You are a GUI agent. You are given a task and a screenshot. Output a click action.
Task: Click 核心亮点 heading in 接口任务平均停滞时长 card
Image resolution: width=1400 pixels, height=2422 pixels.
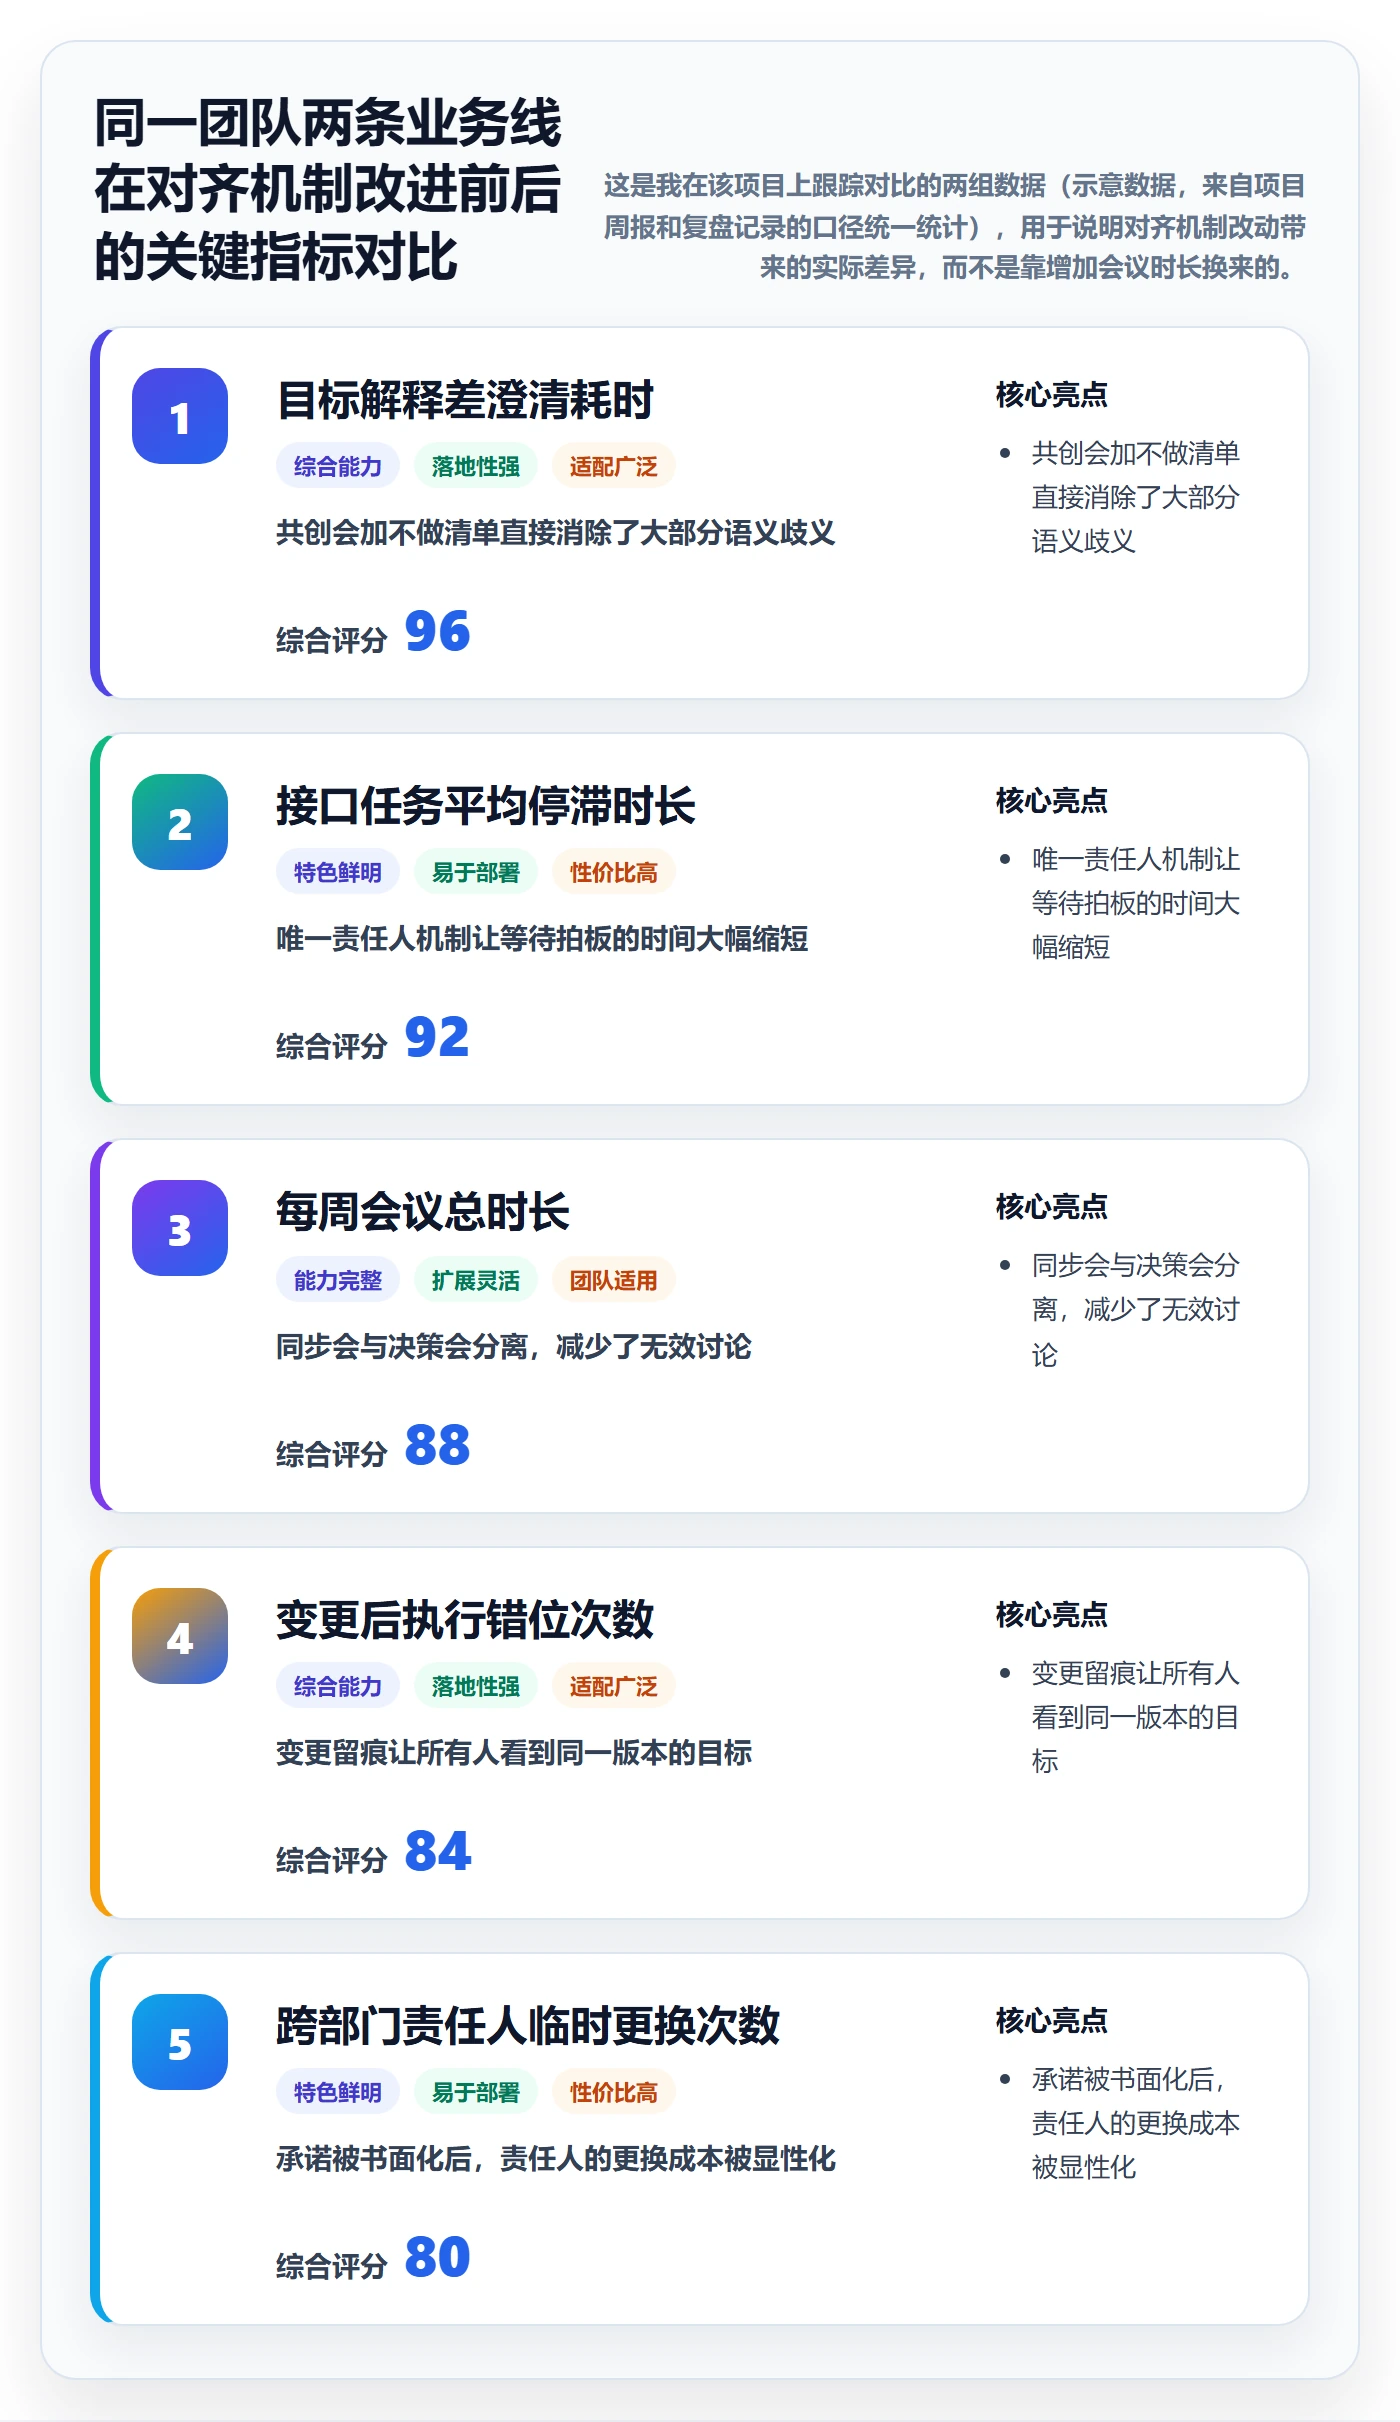click(x=1052, y=801)
